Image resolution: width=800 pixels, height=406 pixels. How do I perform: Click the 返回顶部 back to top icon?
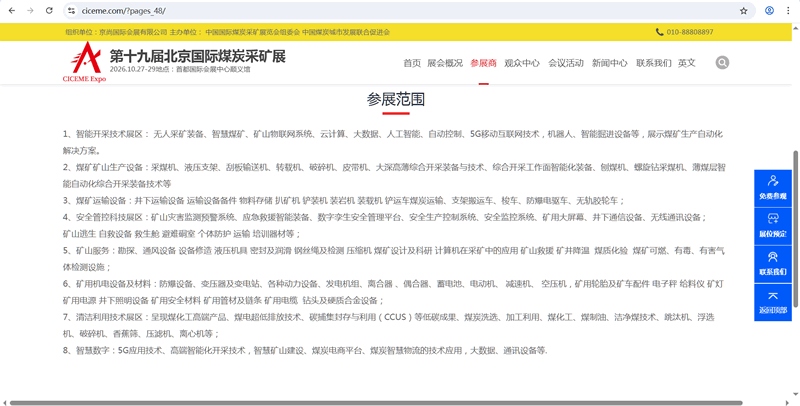(x=773, y=301)
